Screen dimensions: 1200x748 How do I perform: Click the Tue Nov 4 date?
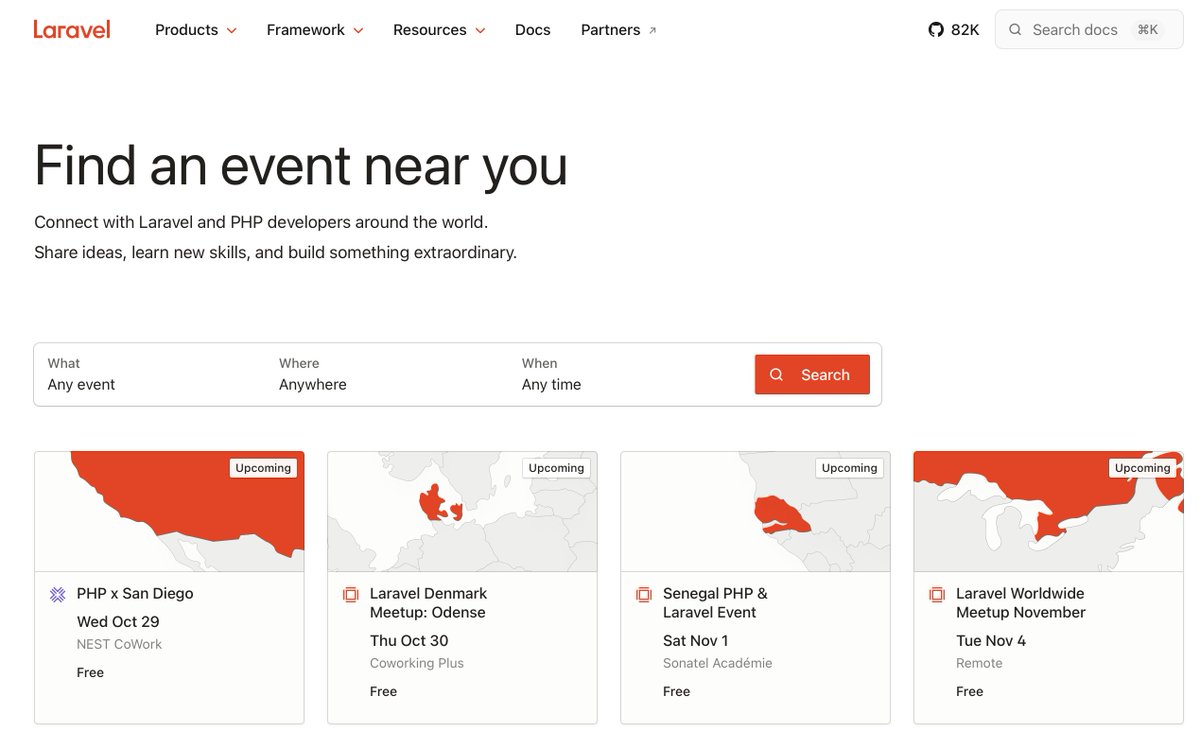[991, 641]
